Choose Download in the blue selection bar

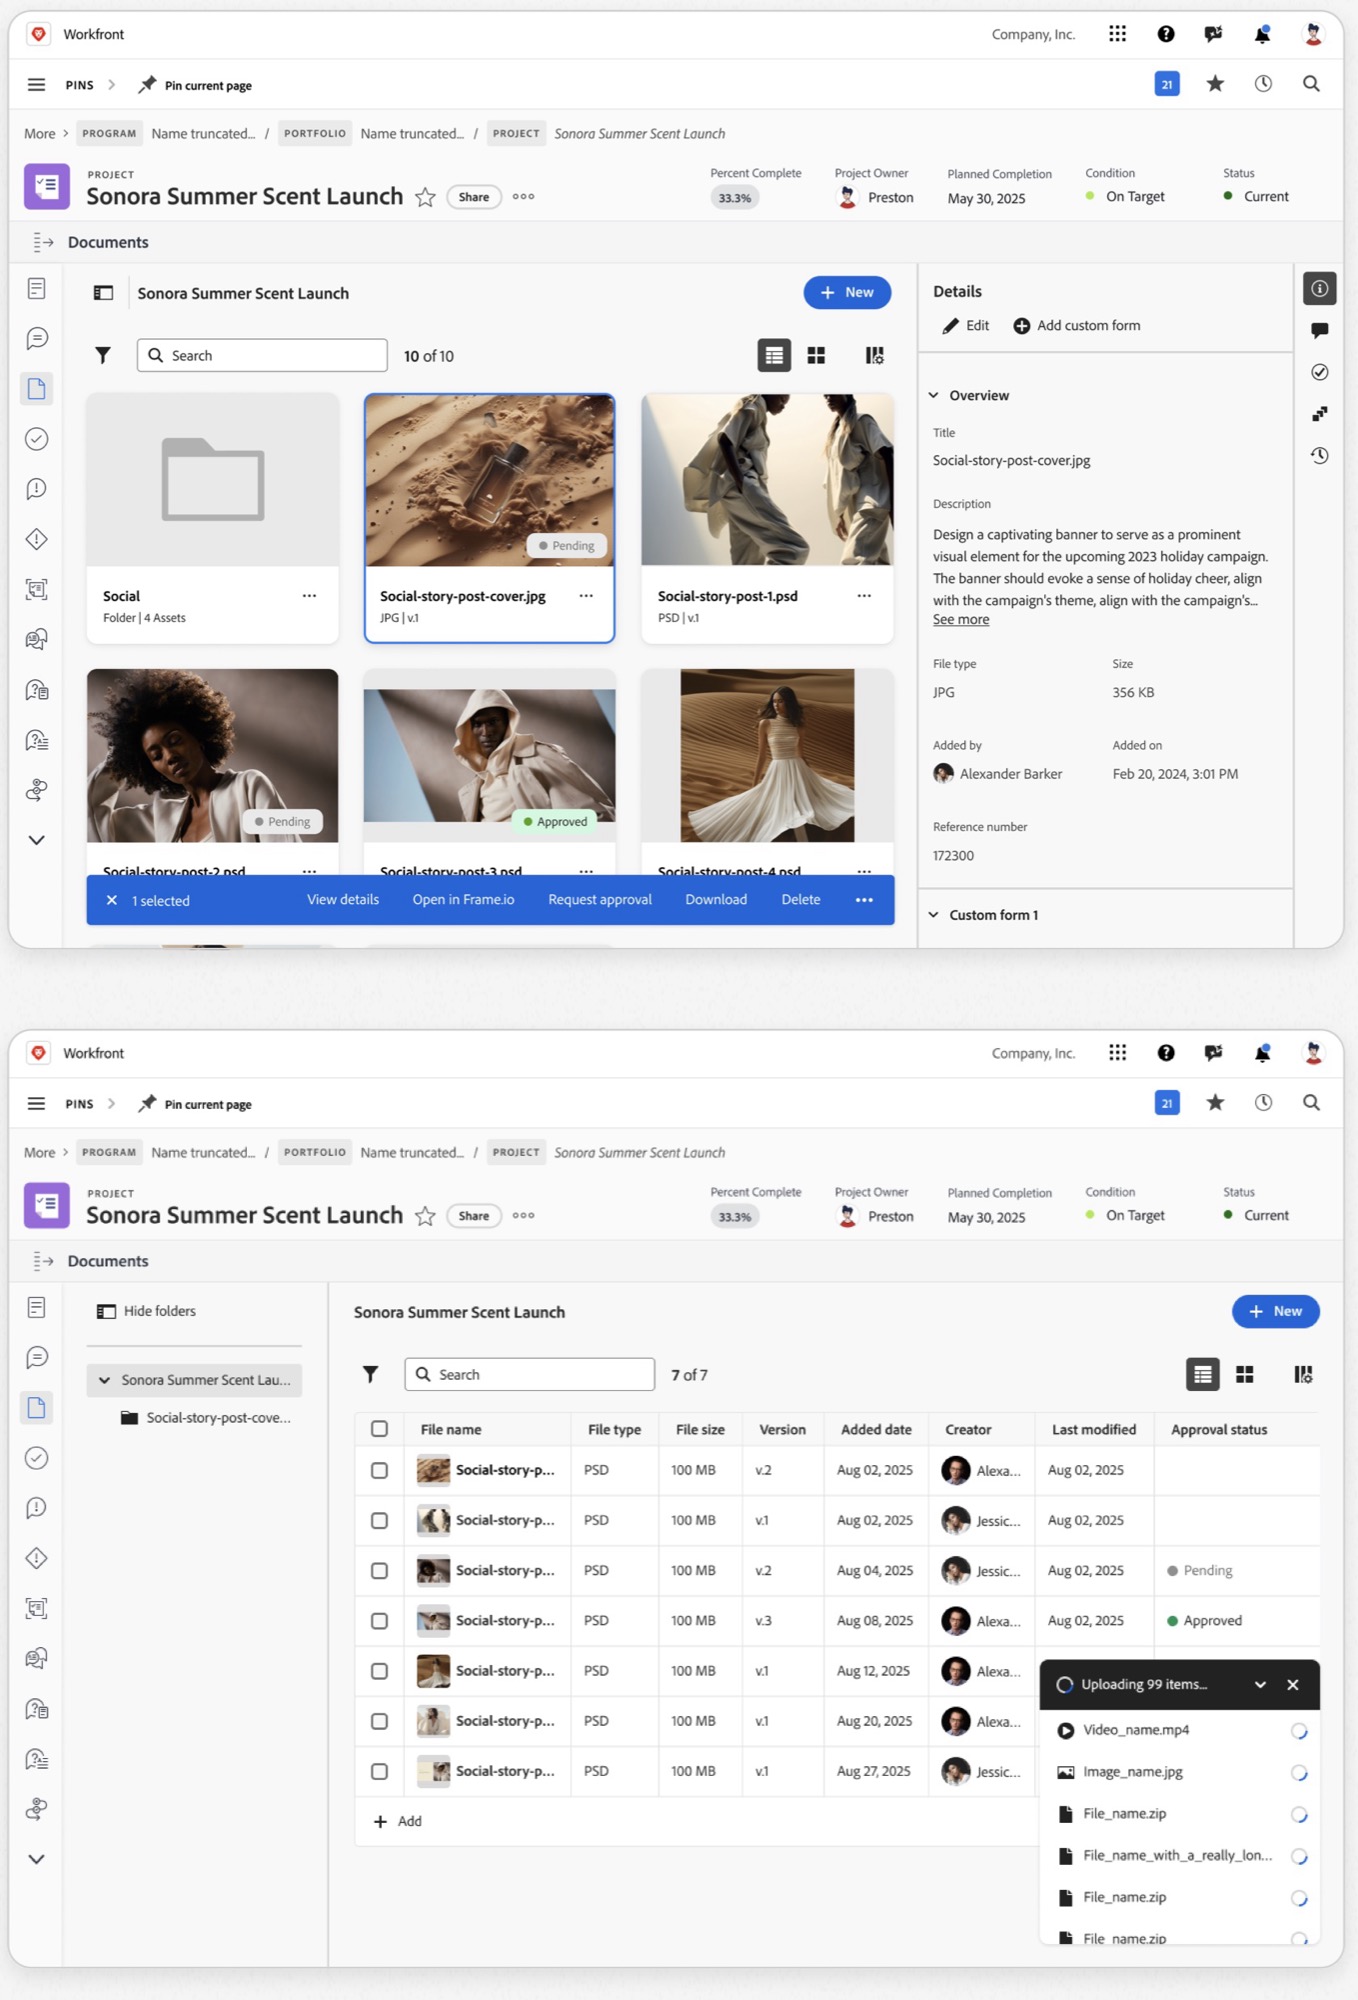[716, 899]
